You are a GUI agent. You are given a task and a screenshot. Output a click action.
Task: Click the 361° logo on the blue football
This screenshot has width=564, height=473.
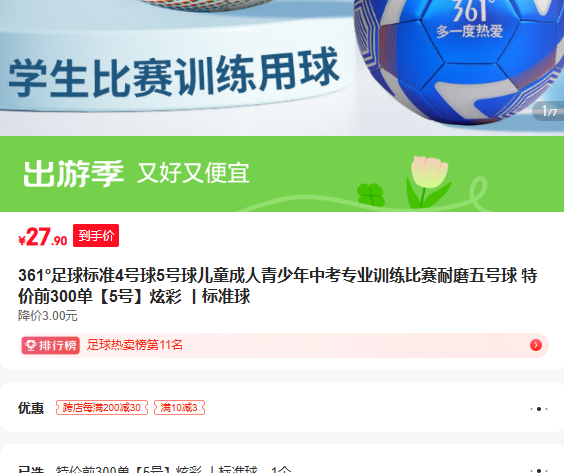(471, 10)
